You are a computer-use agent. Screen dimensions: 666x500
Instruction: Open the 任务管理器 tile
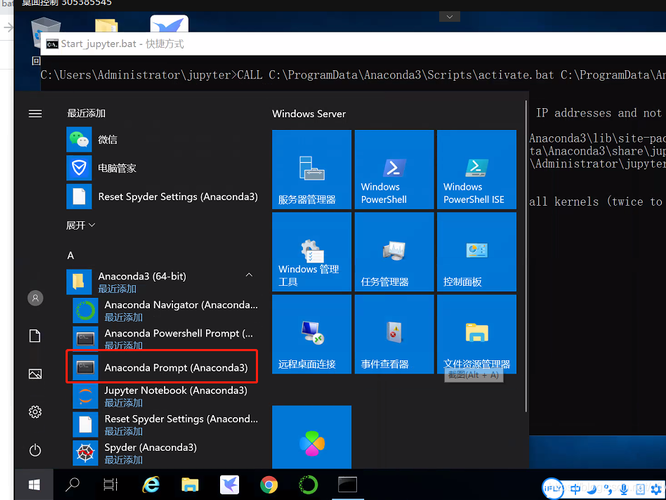coord(394,252)
